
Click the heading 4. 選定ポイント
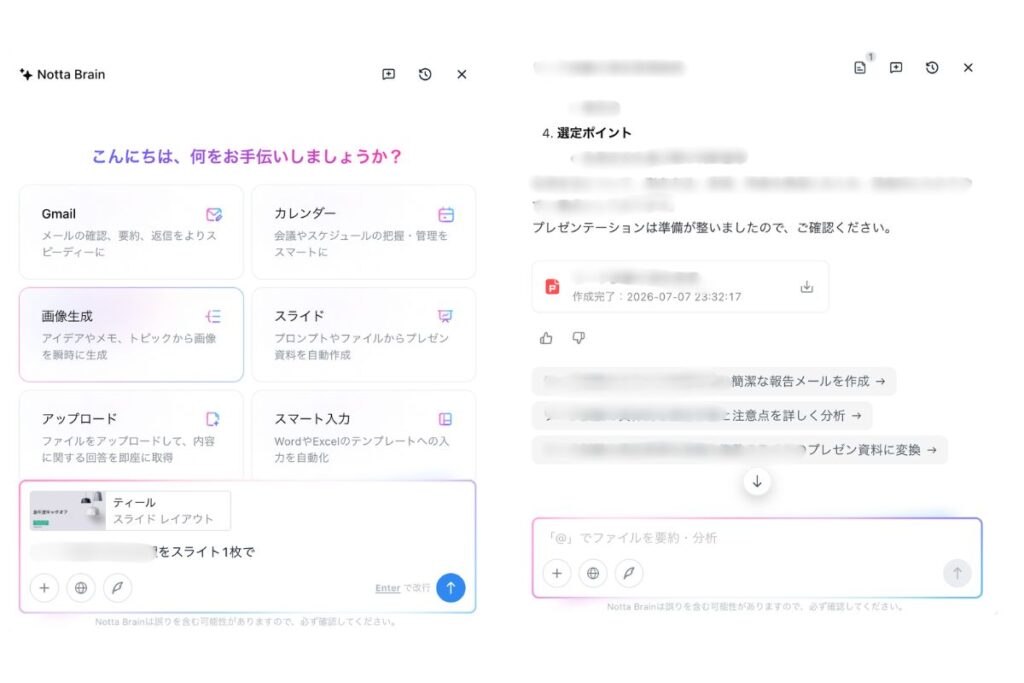[586, 133]
